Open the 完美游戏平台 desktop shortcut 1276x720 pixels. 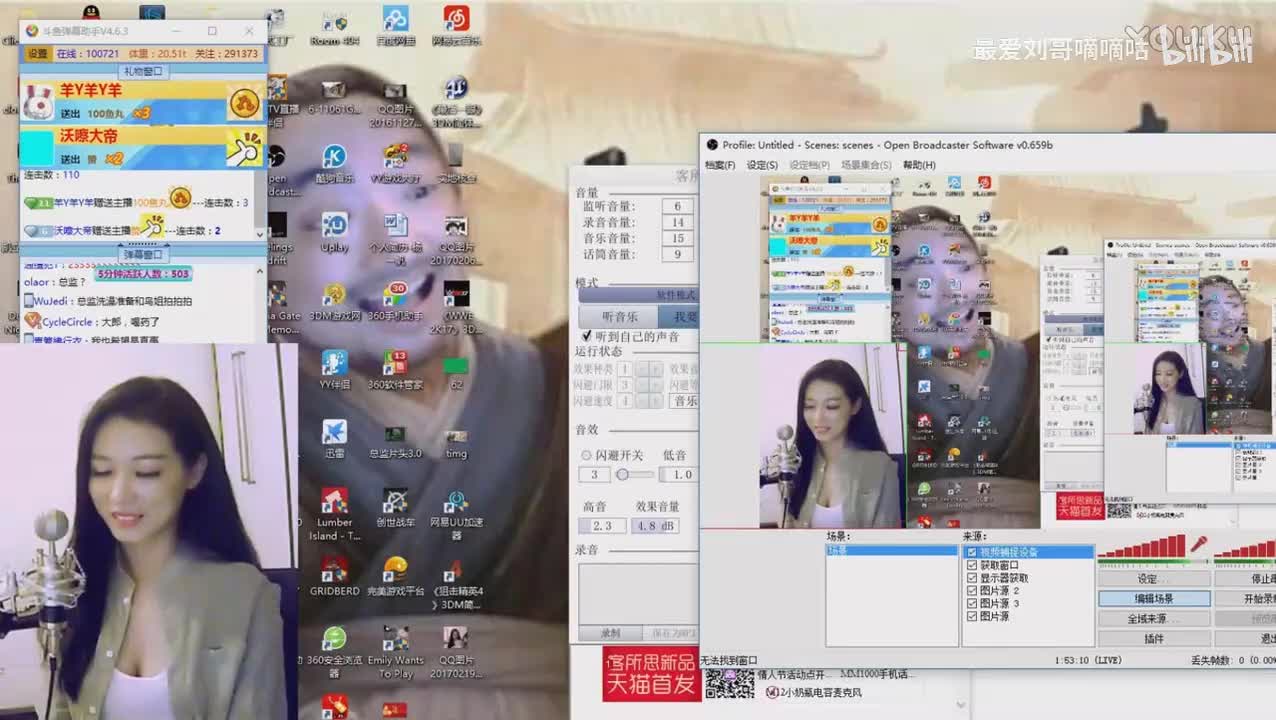coord(396,577)
